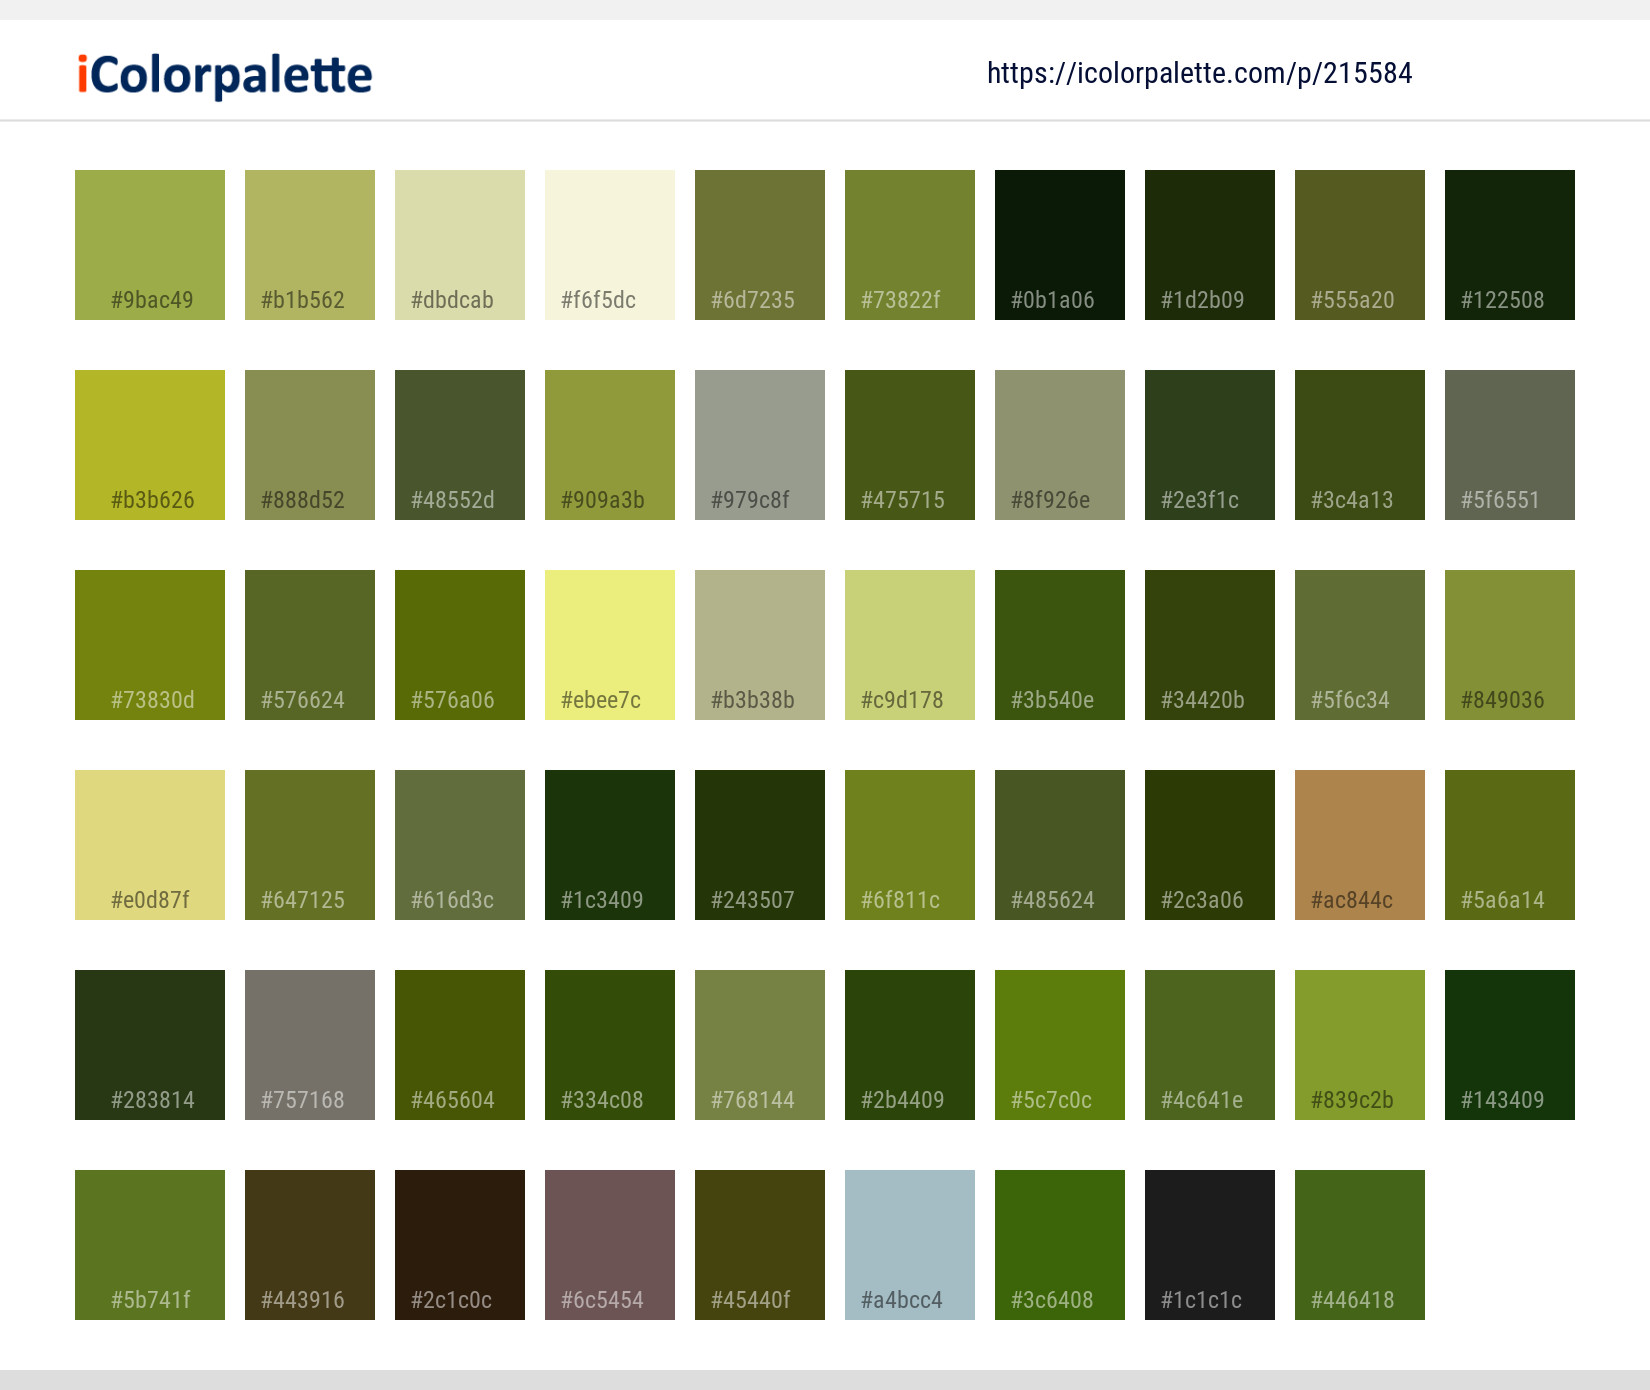This screenshot has width=1650, height=1390.
Task: Select the #2c3a06 swatch
Action: [x=1210, y=845]
